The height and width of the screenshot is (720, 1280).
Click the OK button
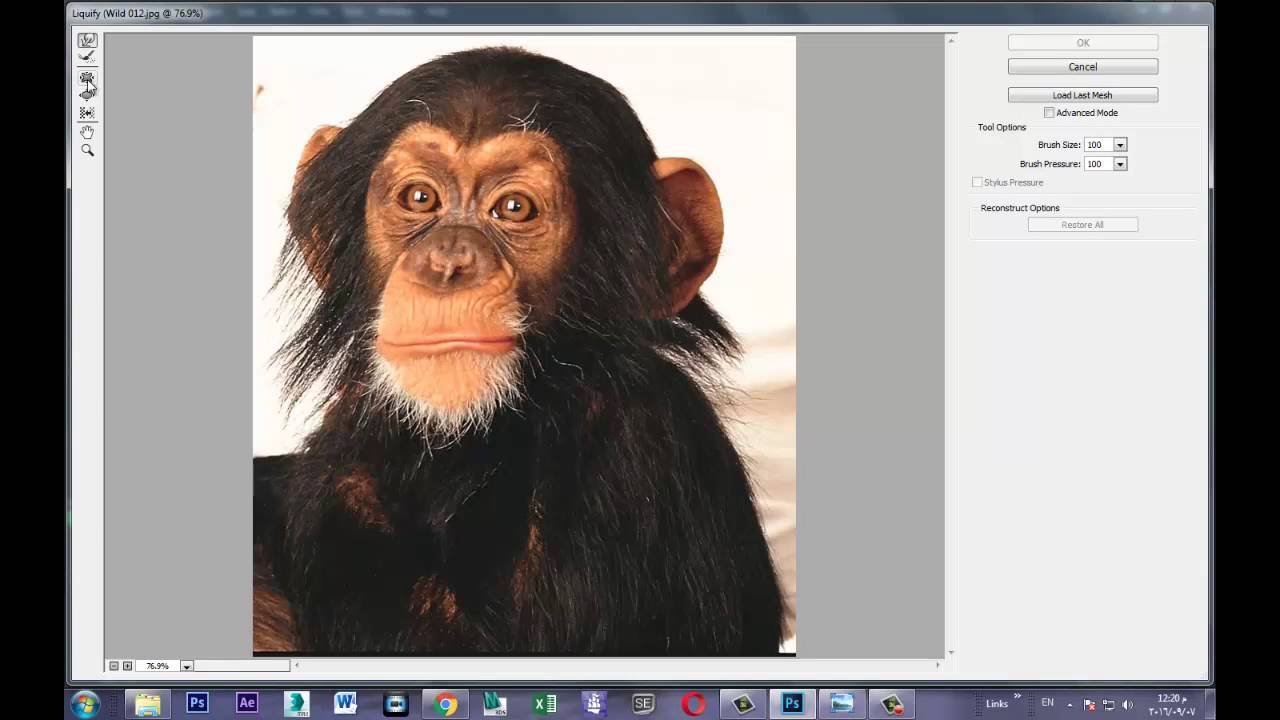point(1083,43)
